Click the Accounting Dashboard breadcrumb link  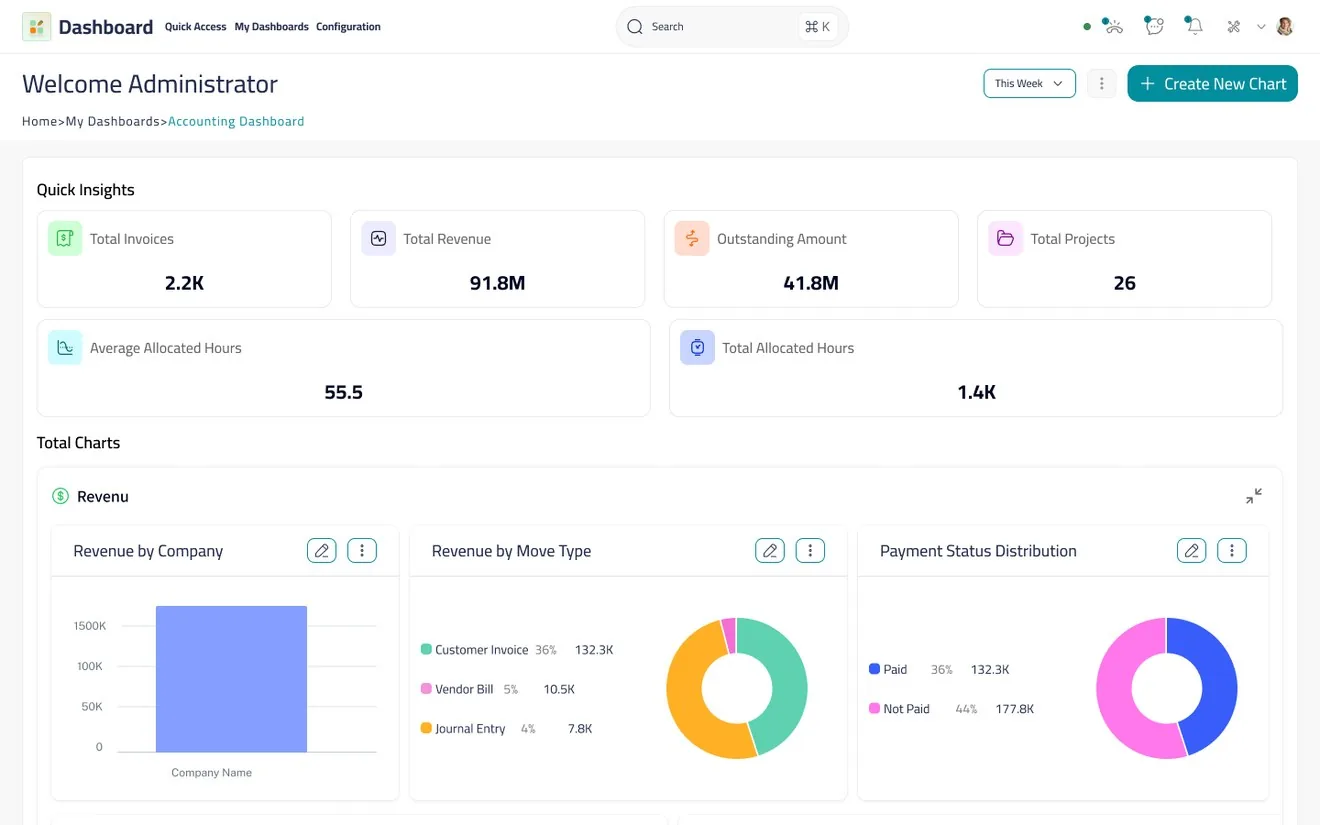tap(236, 121)
